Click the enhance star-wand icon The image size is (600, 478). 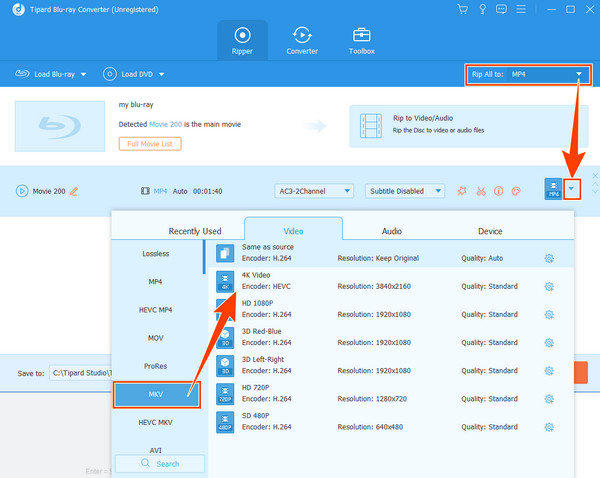(x=462, y=191)
